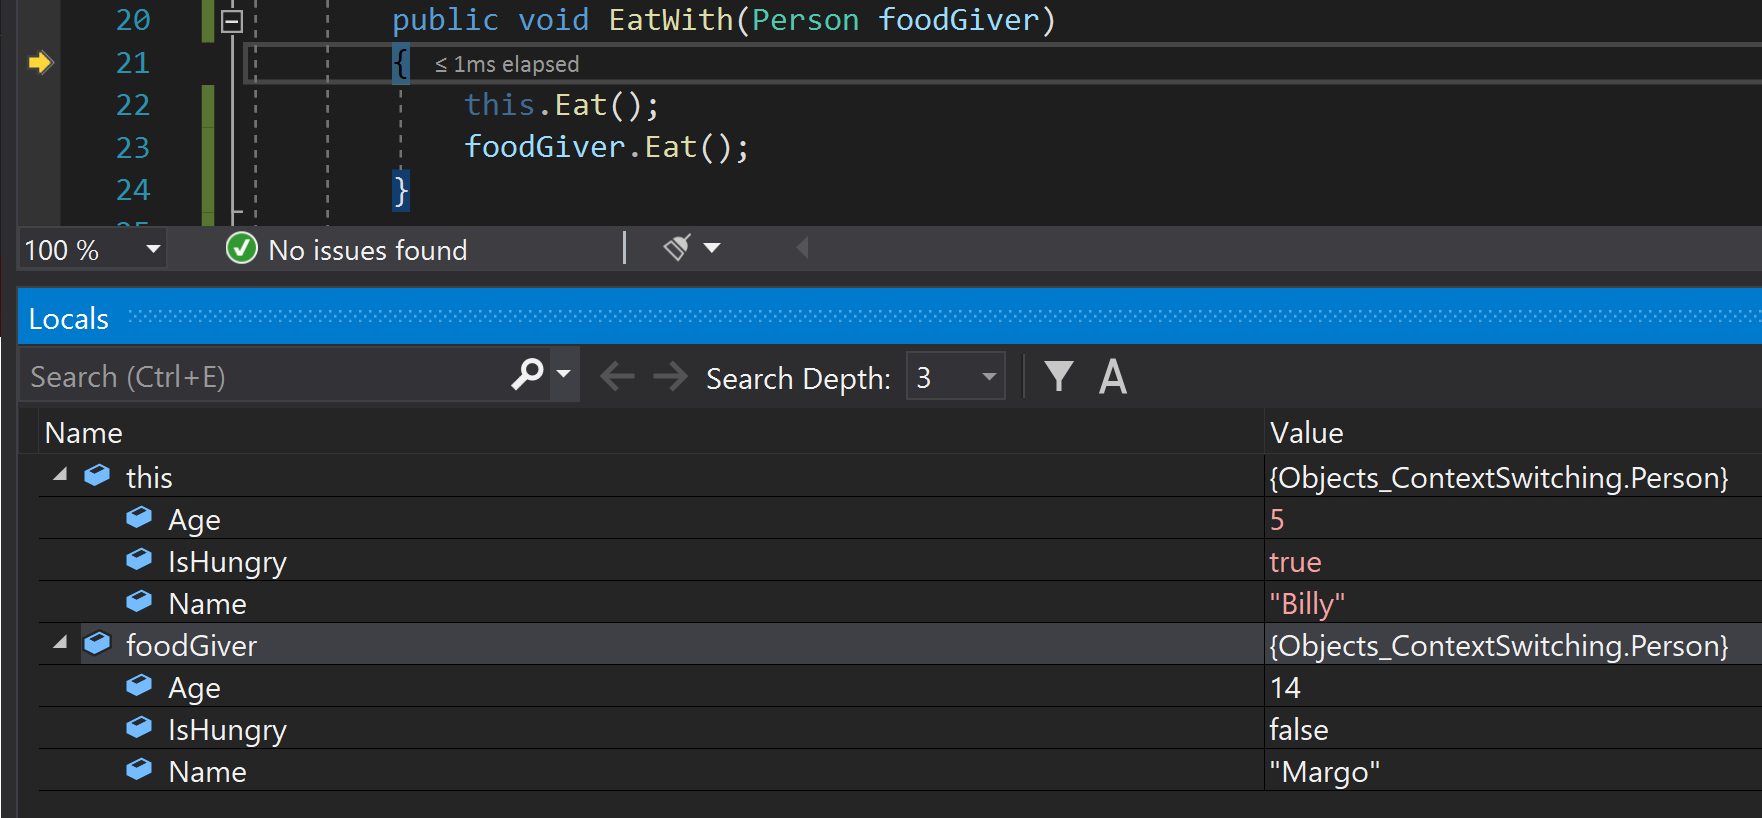Click the green No issues found checkmark

point(241,248)
